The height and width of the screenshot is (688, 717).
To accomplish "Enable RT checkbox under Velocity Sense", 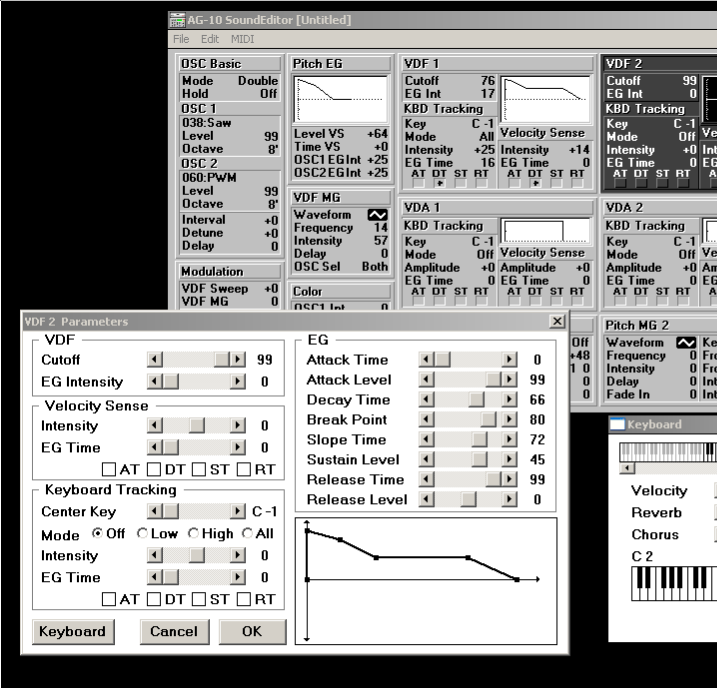I will click(x=244, y=469).
